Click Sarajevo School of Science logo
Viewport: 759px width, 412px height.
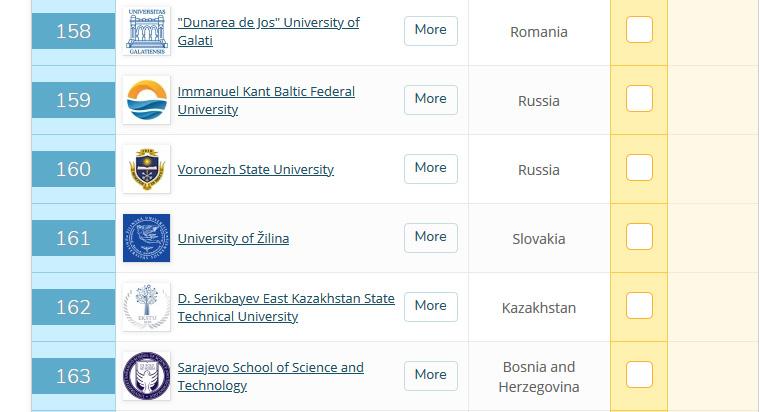pos(146,376)
